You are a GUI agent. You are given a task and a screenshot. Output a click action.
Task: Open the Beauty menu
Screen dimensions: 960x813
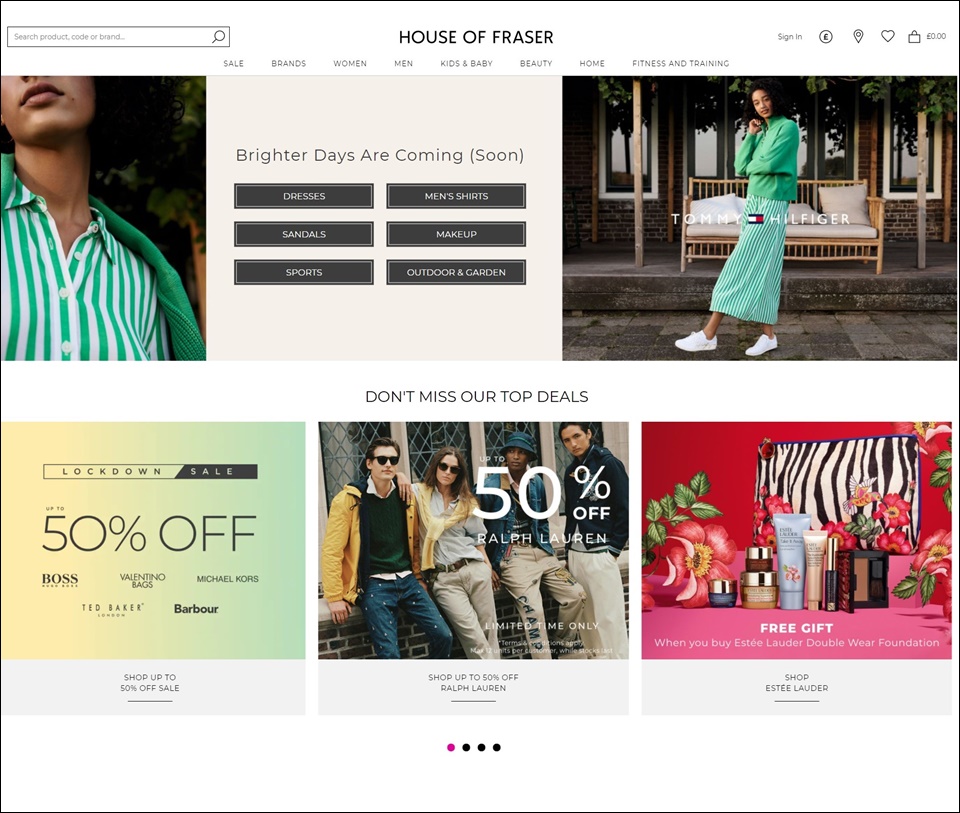coord(536,64)
